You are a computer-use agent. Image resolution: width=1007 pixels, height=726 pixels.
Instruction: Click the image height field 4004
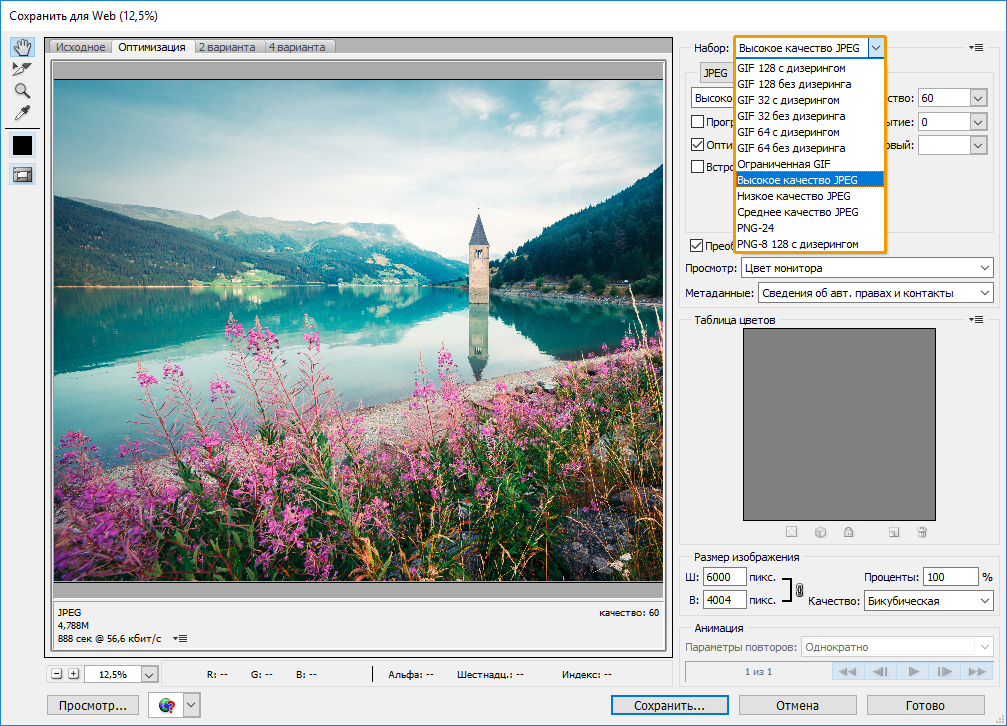[x=724, y=600]
